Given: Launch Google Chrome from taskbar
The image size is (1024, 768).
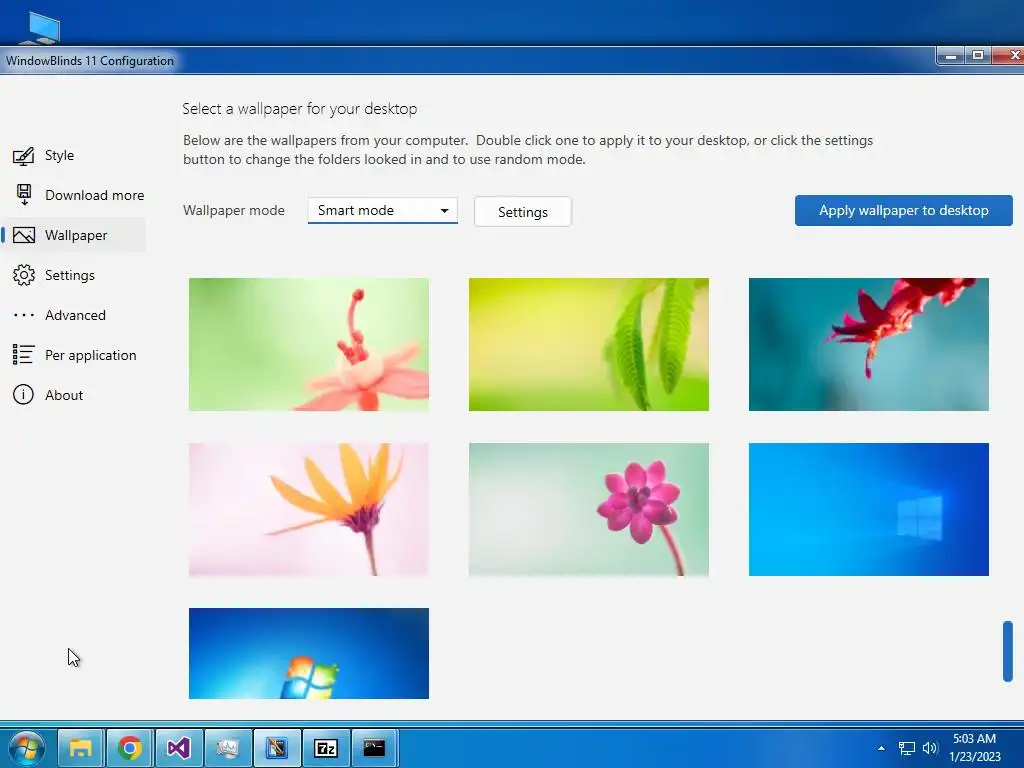Looking at the screenshot, I should [x=129, y=748].
